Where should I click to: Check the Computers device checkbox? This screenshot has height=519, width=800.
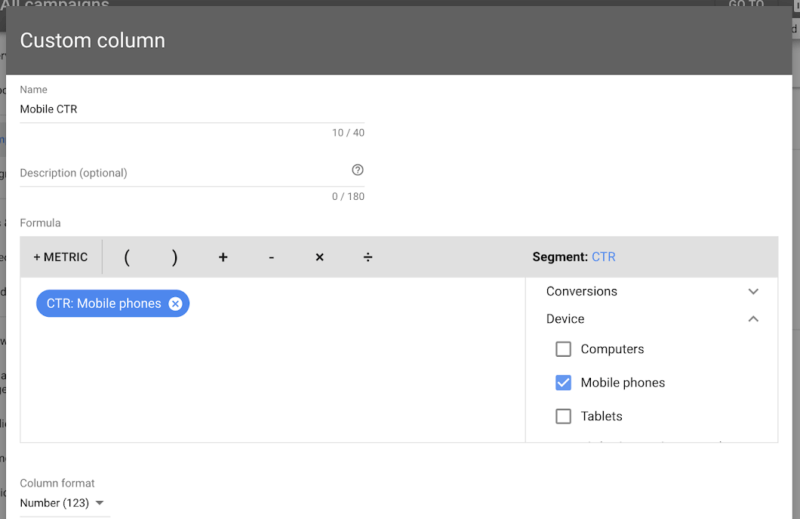pyautogui.click(x=563, y=349)
